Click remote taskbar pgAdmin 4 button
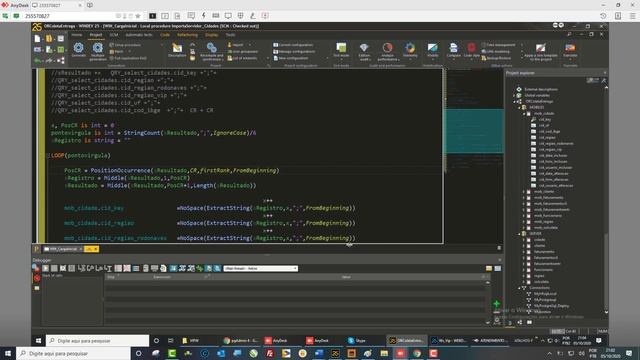The width and height of the screenshot is (640, 360). [x=241, y=340]
